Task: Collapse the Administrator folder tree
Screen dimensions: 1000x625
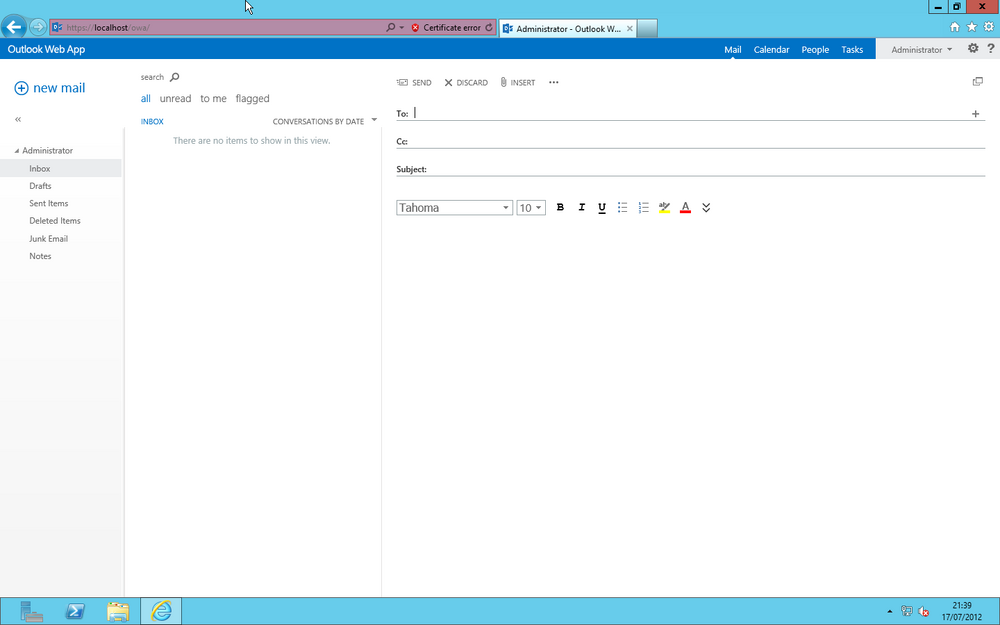Action: (17, 151)
